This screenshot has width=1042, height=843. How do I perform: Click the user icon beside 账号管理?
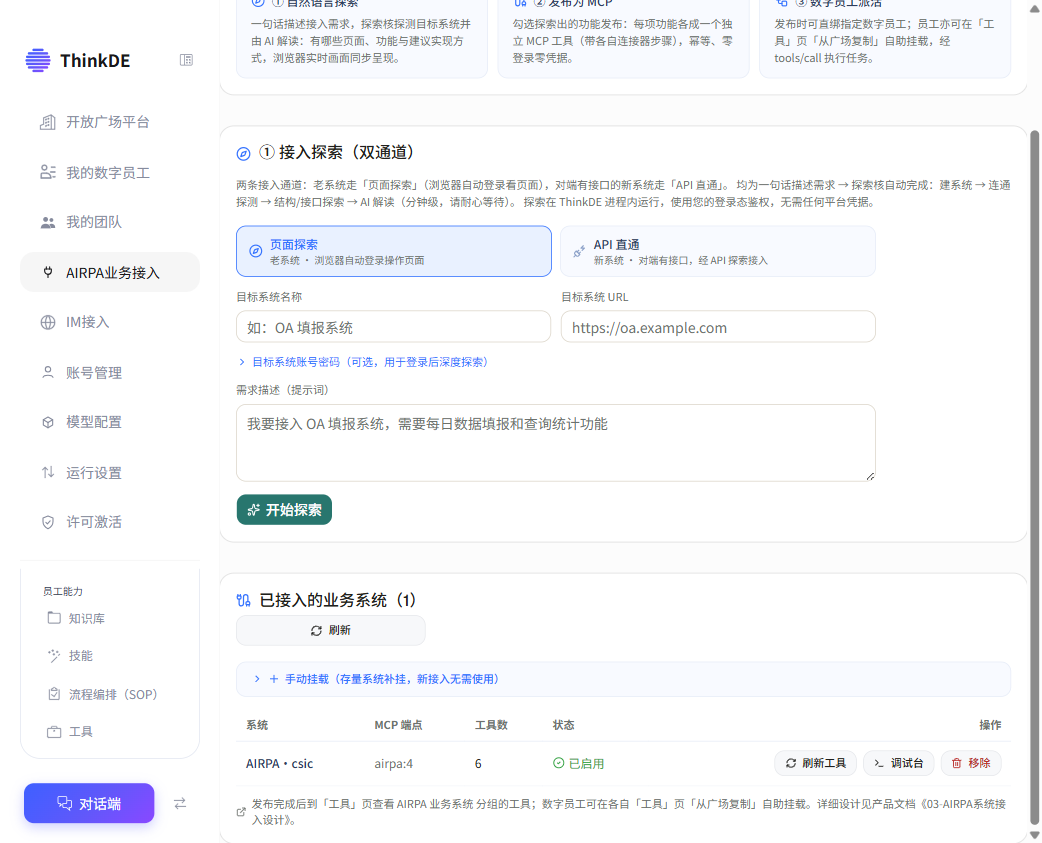click(48, 373)
